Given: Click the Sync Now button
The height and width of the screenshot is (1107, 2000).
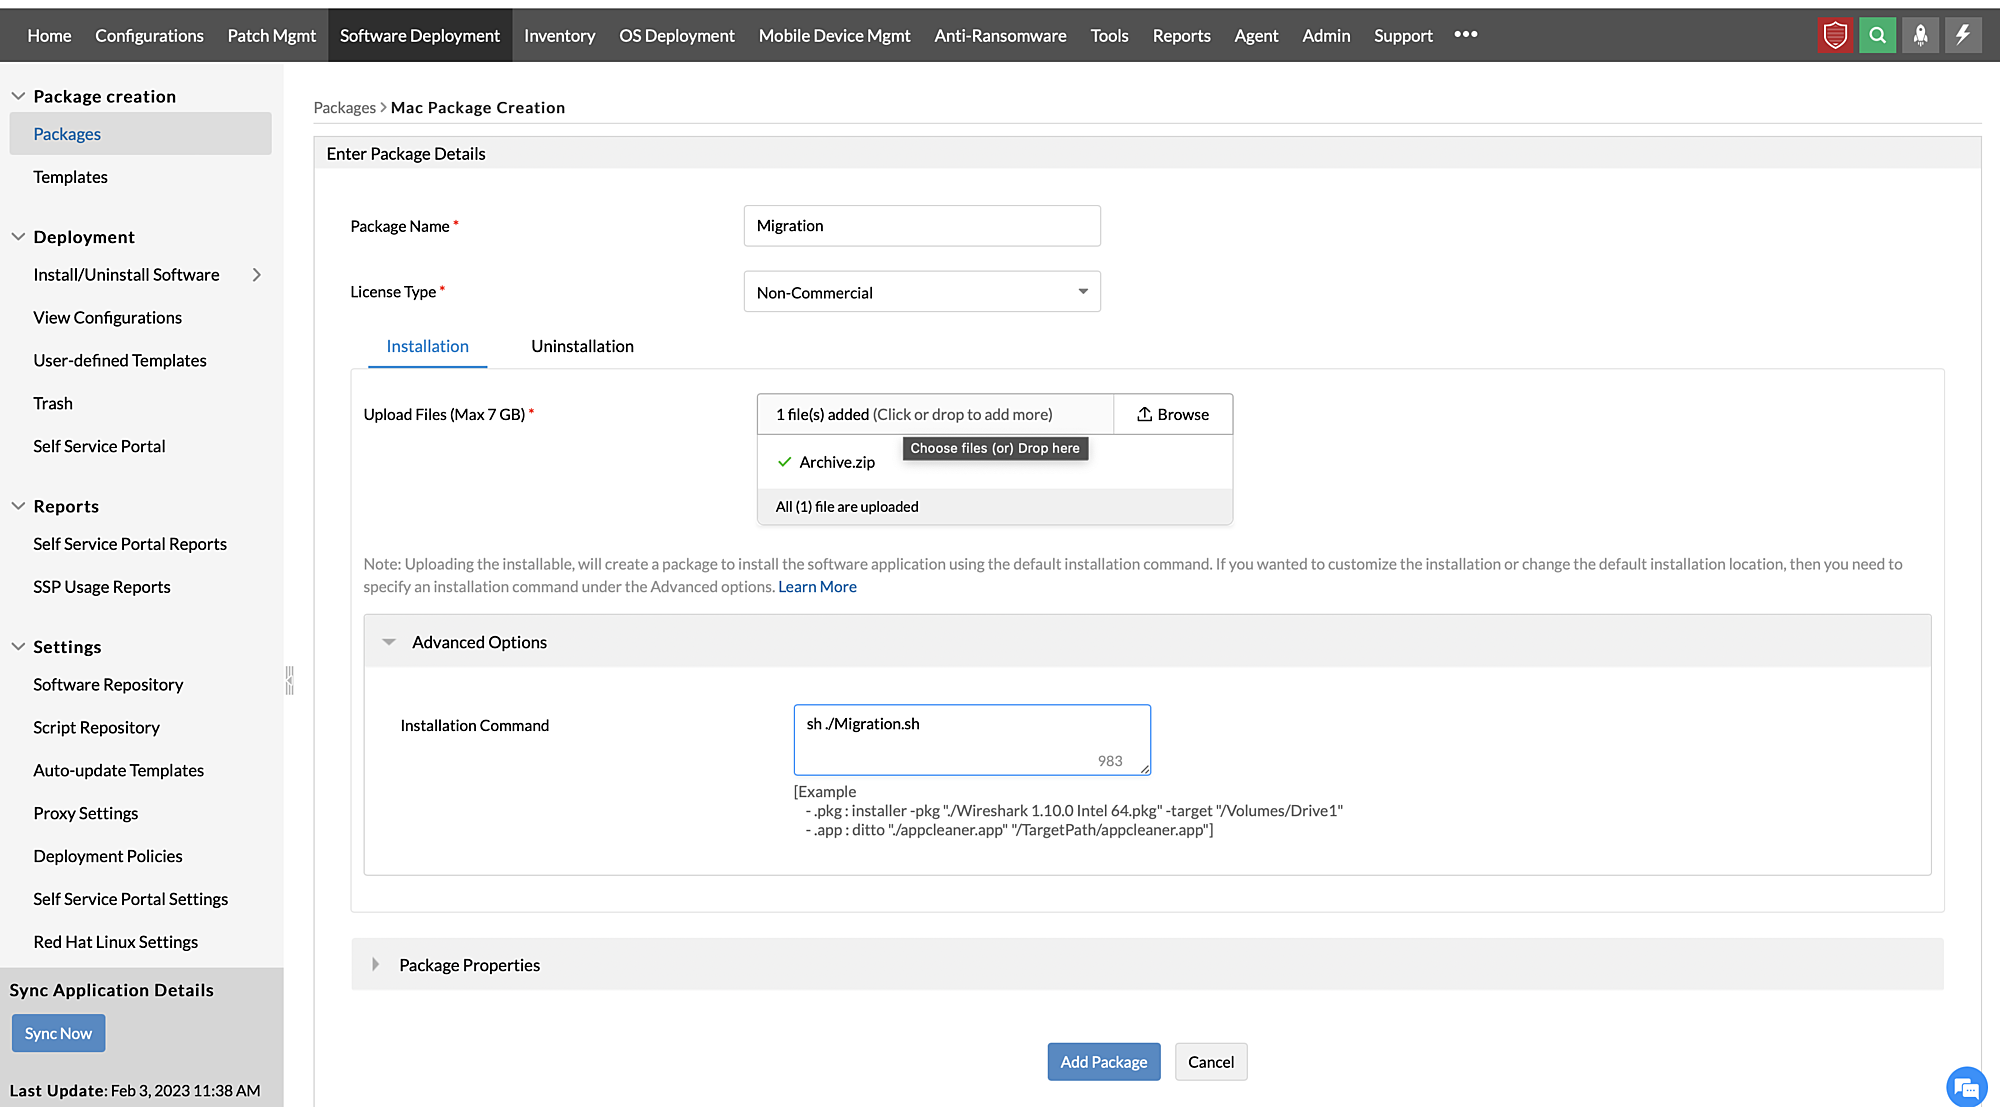Looking at the screenshot, I should tap(58, 1032).
